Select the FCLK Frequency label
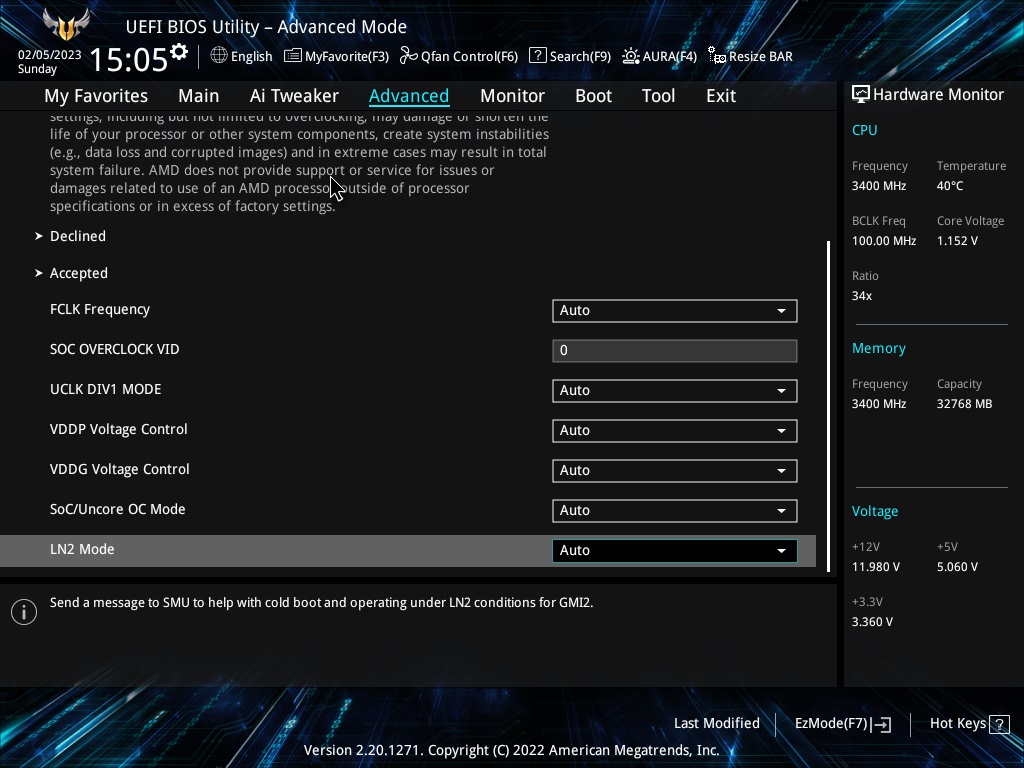This screenshot has height=768, width=1024. 100,310
